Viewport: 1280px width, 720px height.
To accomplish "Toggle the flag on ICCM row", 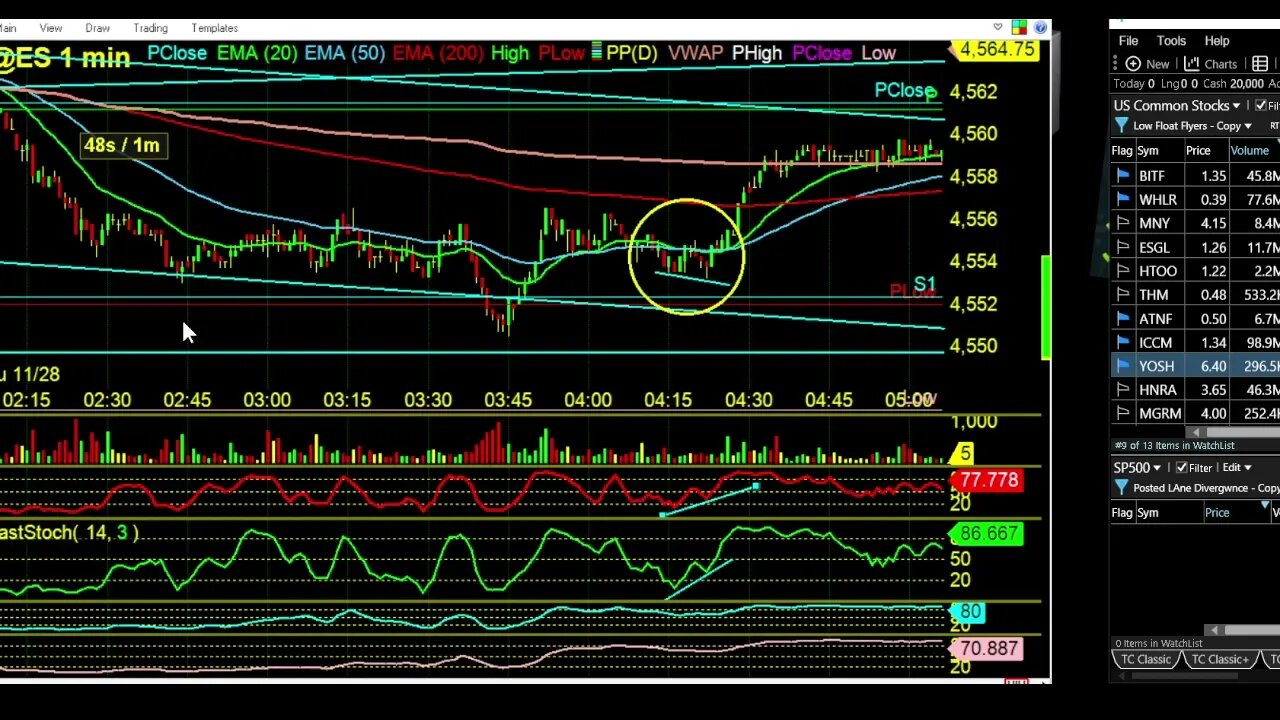I will click(x=1122, y=343).
